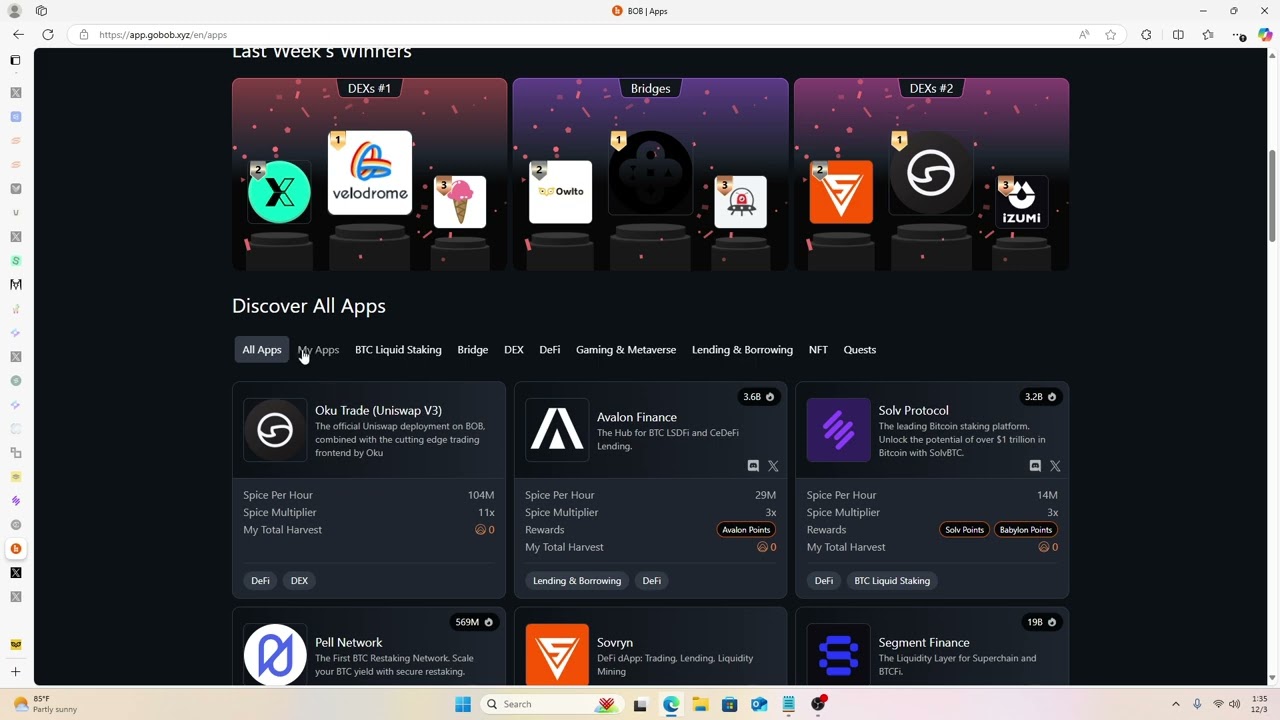Viewport: 1280px width, 720px height.
Task: Open Copilot icon in browser toolbar
Action: tap(1265, 35)
